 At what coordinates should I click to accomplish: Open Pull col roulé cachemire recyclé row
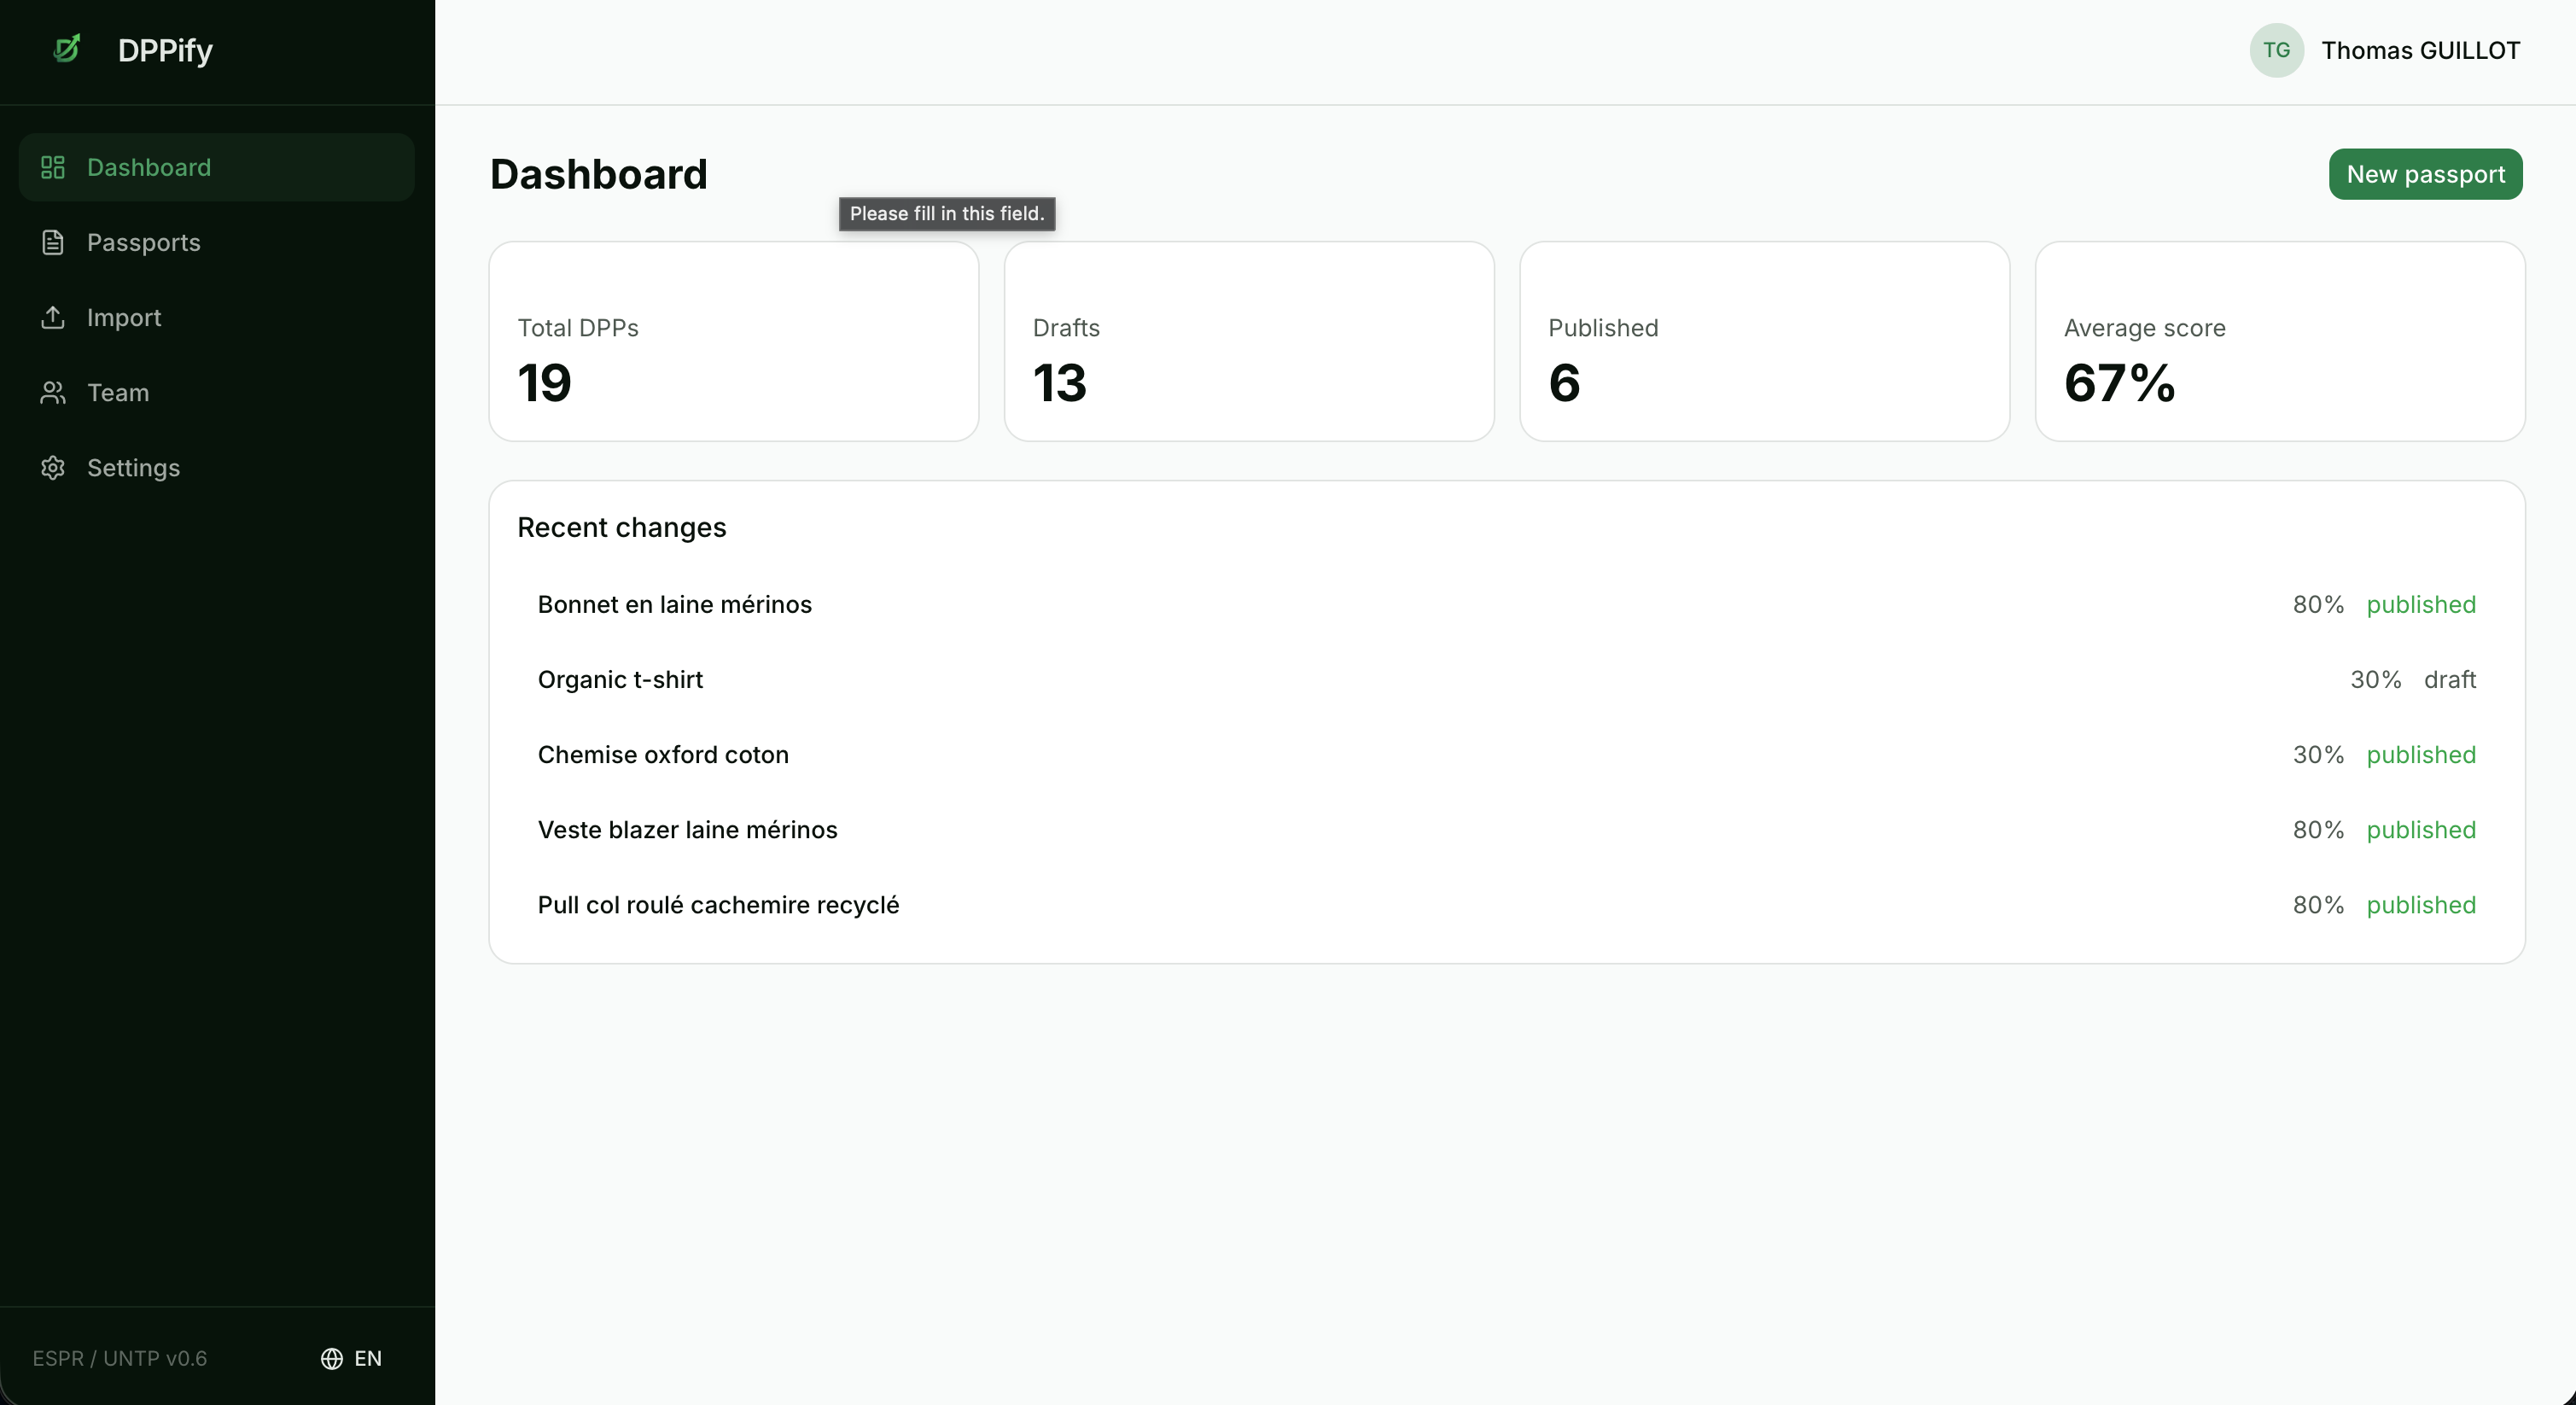click(x=718, y=904)
